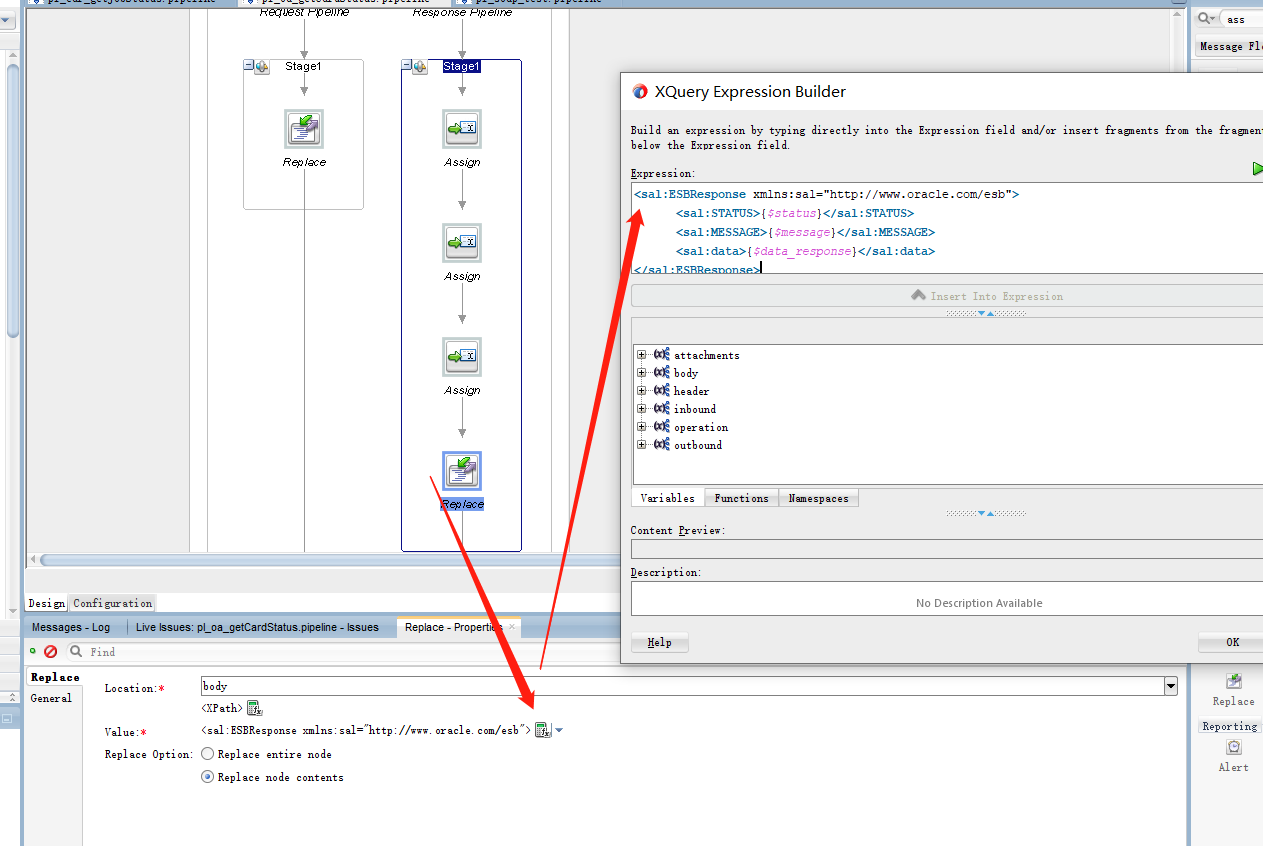
Task: Click the green run icon in Expression Builder
Action: (x=1257, y=169)
